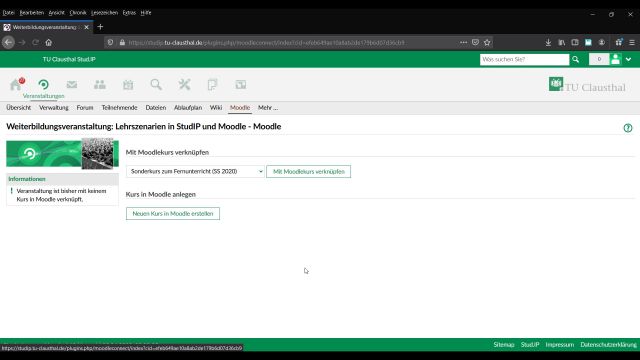This screenshot has height=360, width=640.
Task: Open Stud.IP footer link
Action: (530, 345)
